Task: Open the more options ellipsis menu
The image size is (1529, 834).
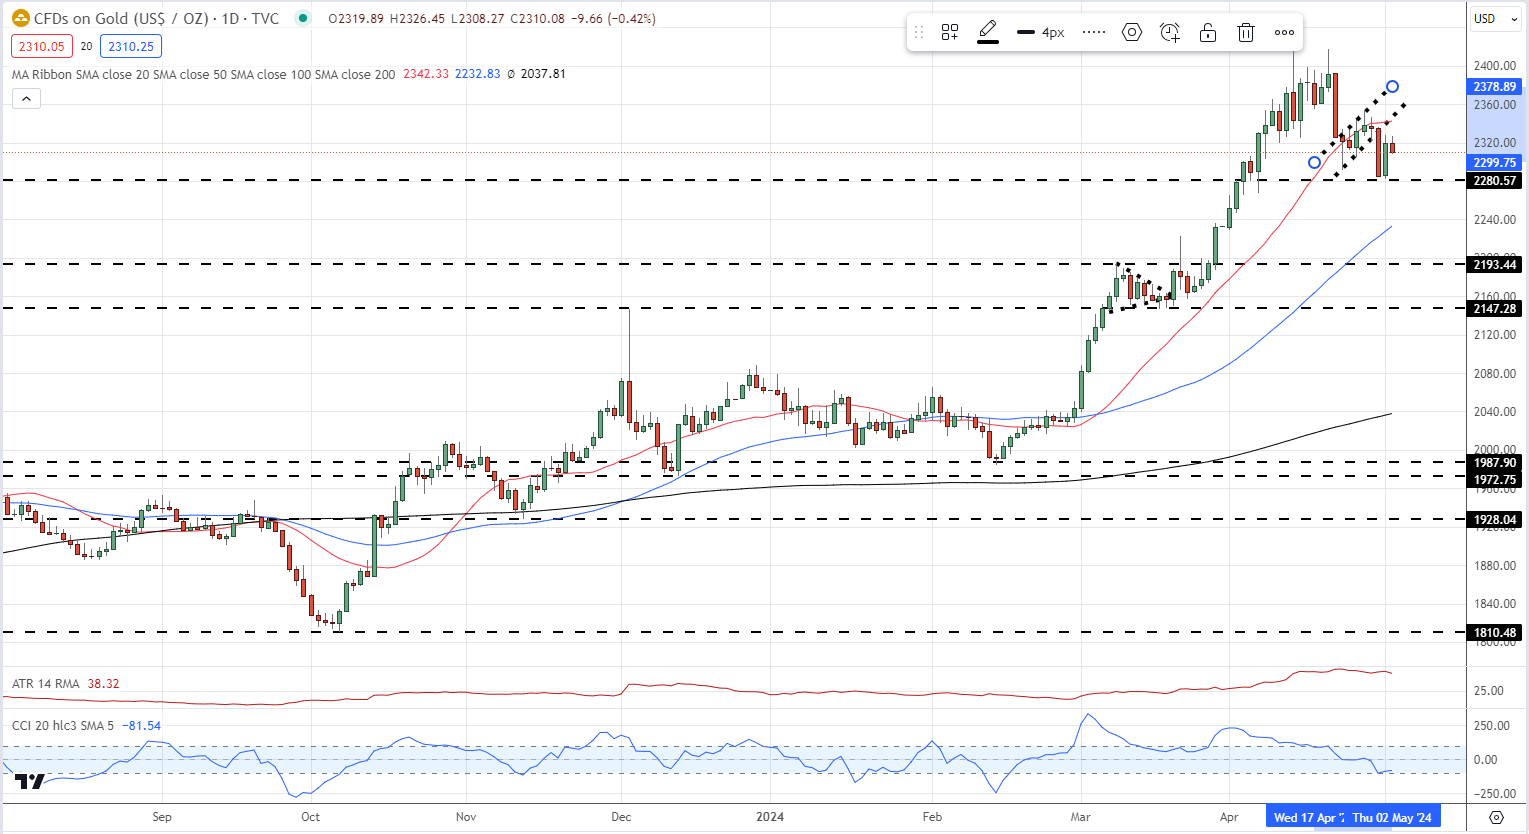Action: point(1285,32)
